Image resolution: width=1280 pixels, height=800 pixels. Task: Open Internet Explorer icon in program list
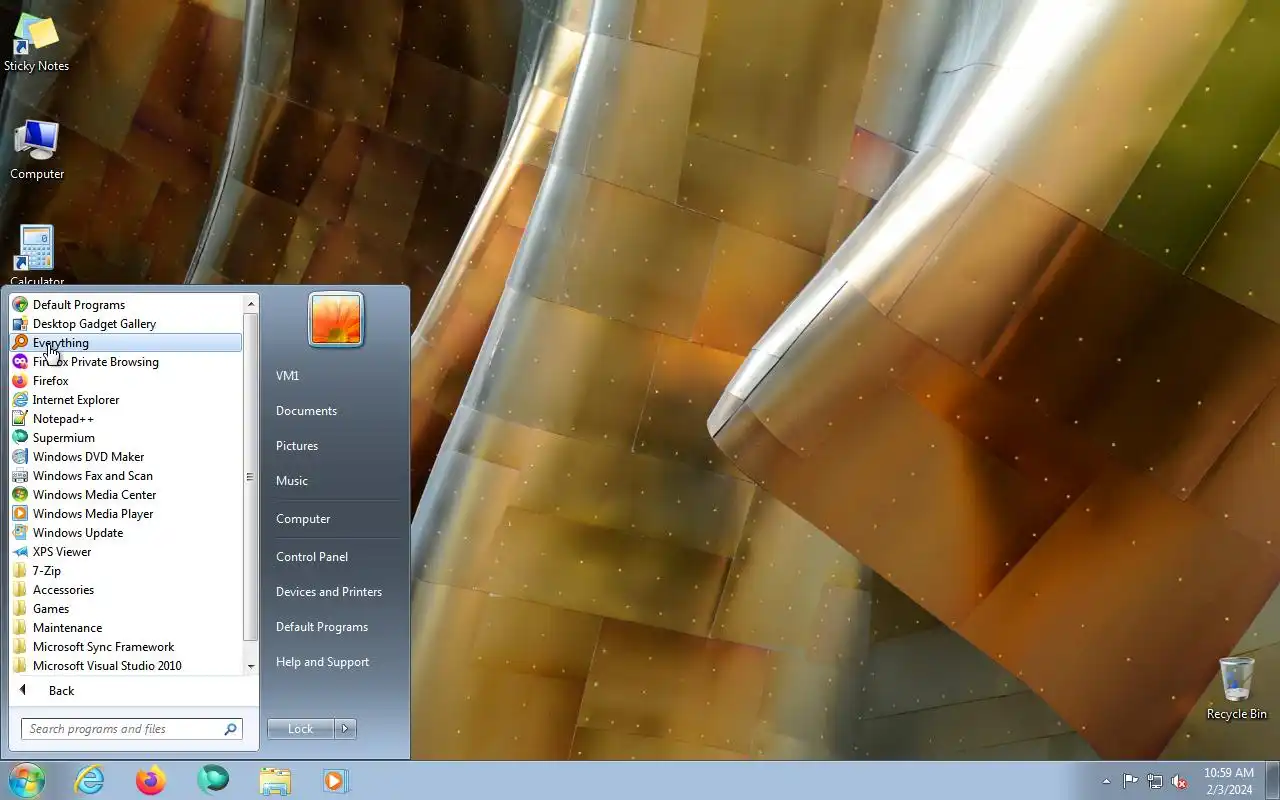point(20,400)
